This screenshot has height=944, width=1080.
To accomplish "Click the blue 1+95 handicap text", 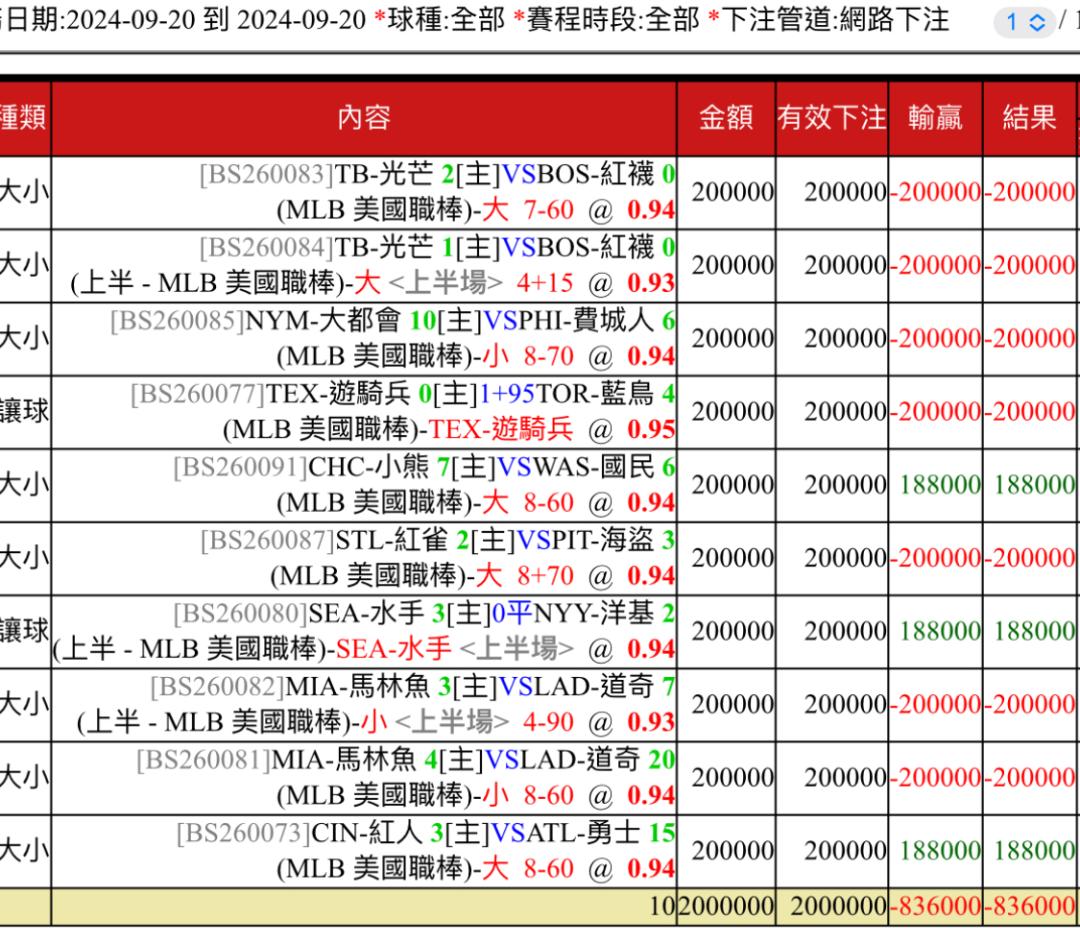I will (x=507, y=394).
